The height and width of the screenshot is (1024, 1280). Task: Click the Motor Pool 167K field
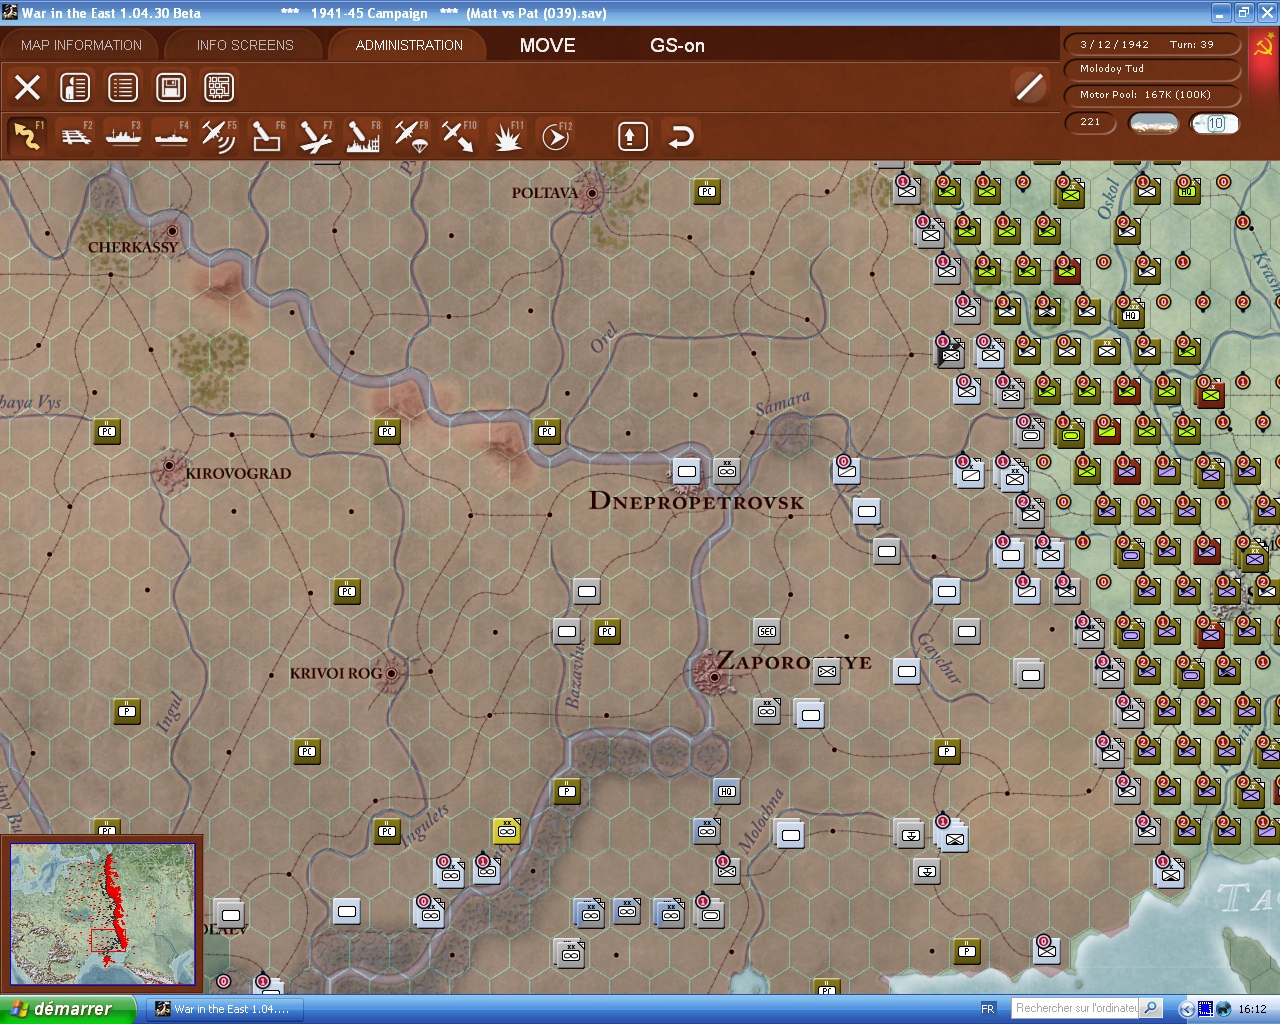pyautogui.click(x=1153, y=95)
